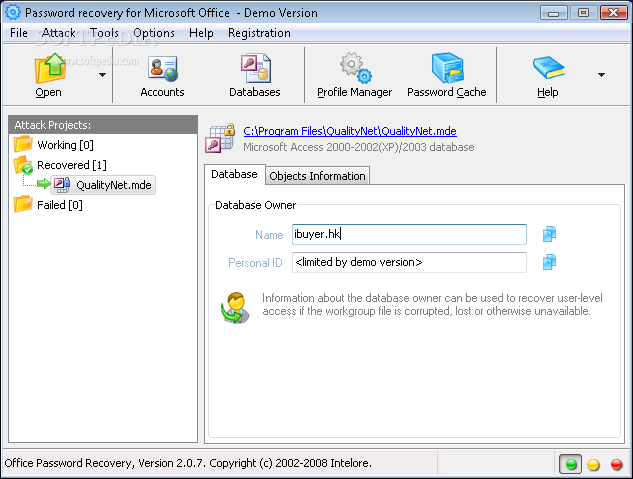Open the QualityNet.mde file path link
Screen dimensions: 633x479
(x=350, y=131)
